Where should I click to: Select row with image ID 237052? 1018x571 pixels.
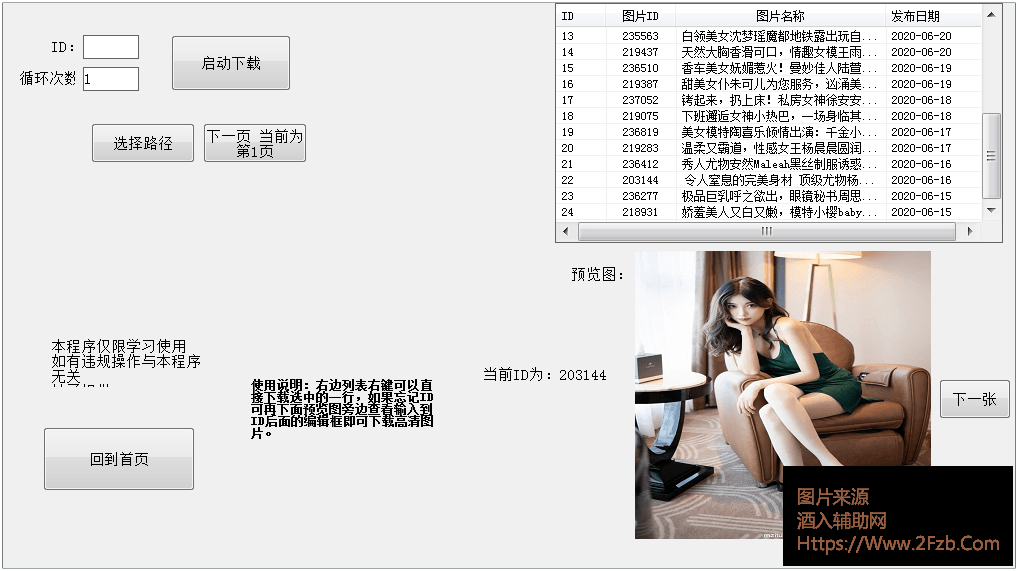[x=769, y=100]
